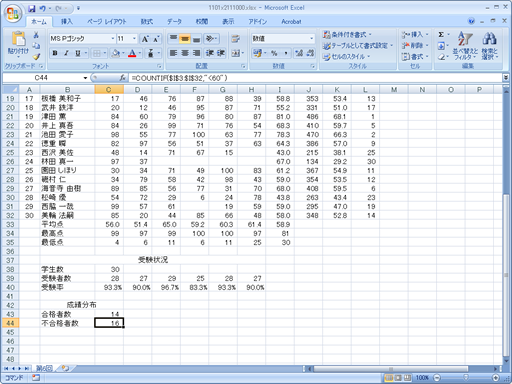Click the insert function fx icon

(123, 78)
